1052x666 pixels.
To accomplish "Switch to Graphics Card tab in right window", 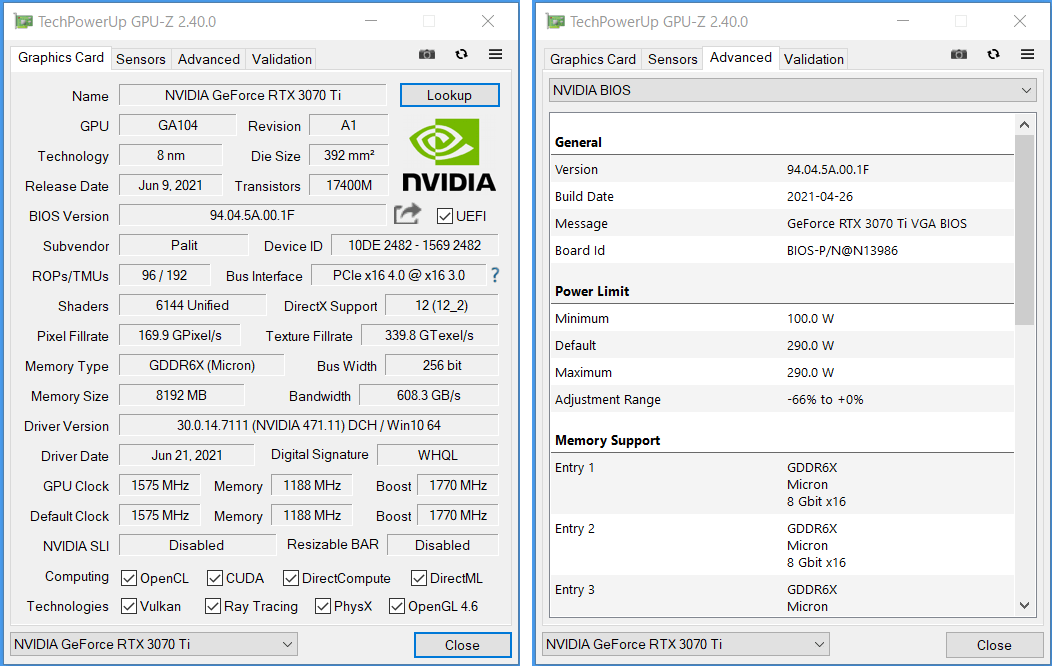I will pos(593,59).
